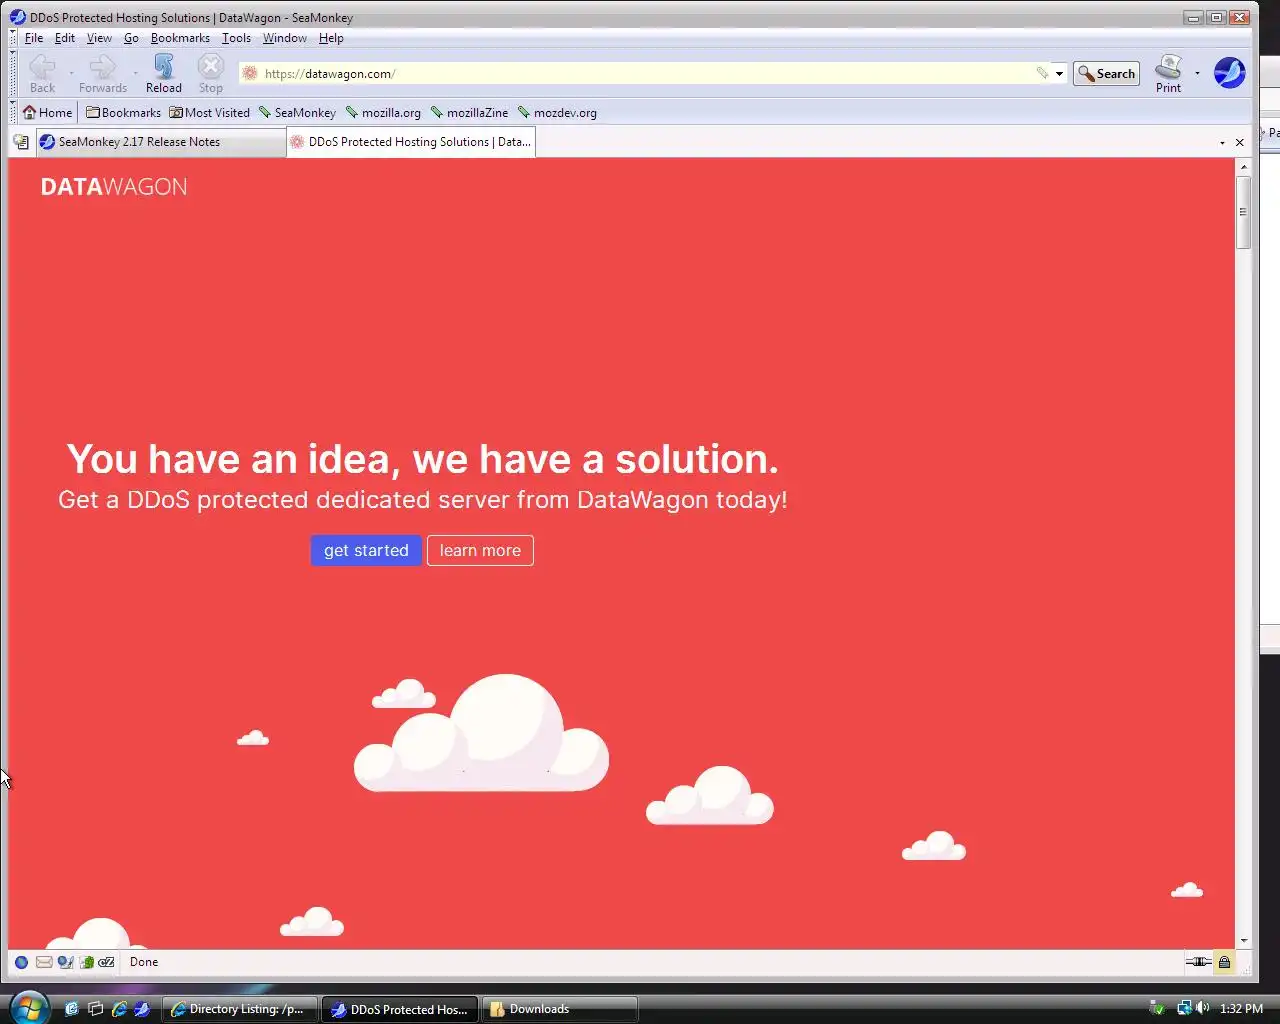Viewport: 1280px width, 1024px height.
Task: Open the Go menu
Action: pyautogui.click(x=131, y=38)
